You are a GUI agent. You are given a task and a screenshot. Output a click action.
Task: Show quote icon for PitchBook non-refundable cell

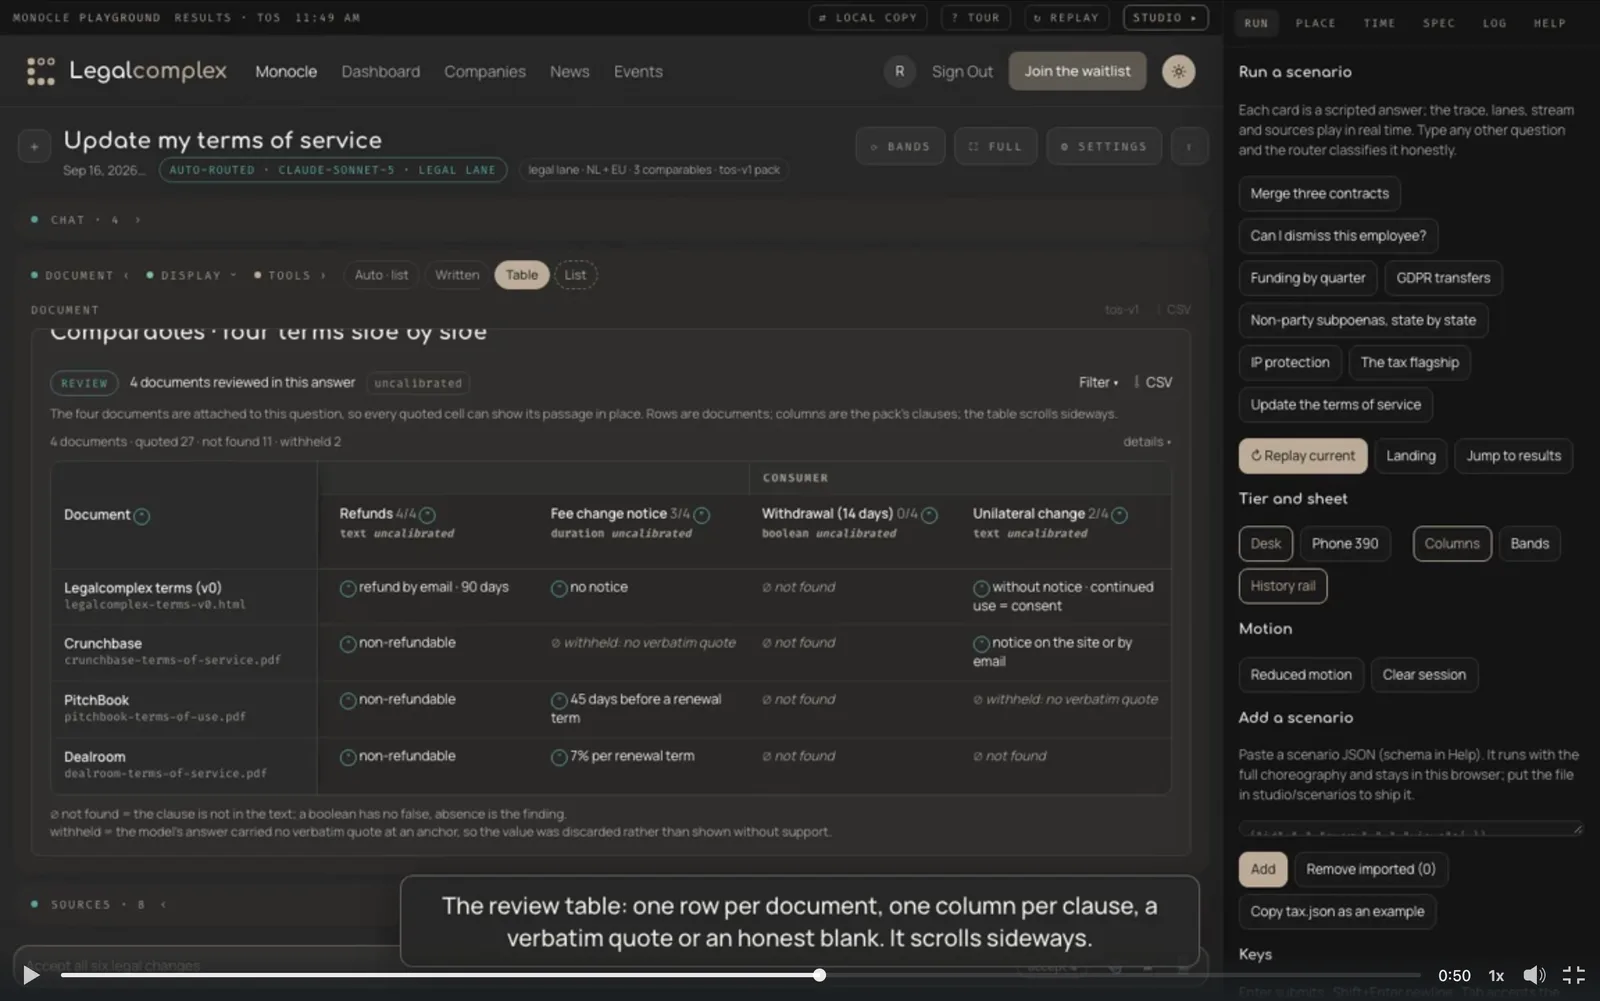pyautogui.click(x=348, y=701)
